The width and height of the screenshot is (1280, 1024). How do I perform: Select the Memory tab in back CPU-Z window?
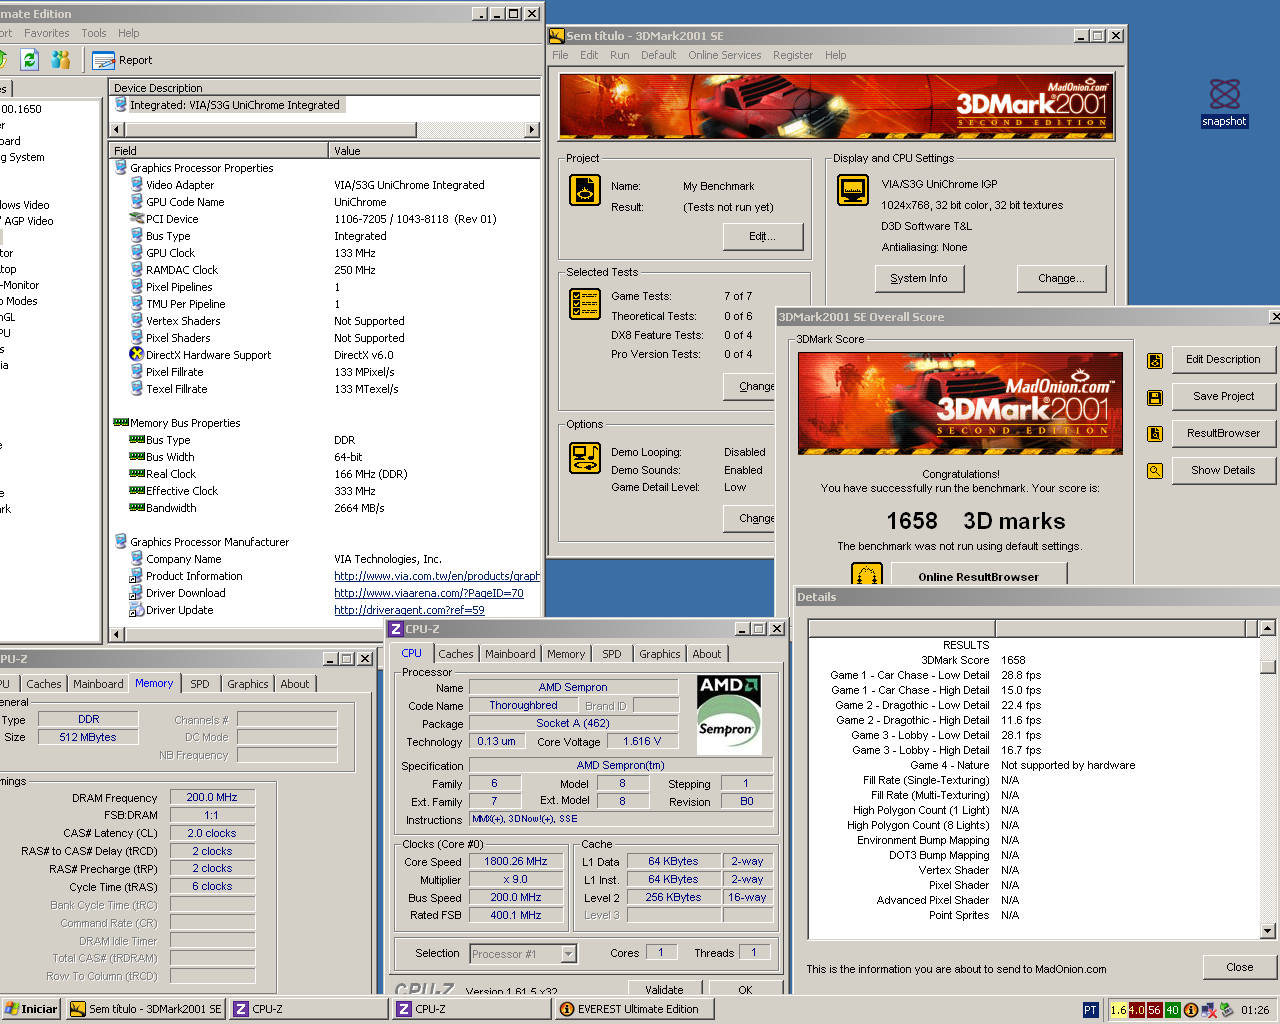(x=154, y=683)
